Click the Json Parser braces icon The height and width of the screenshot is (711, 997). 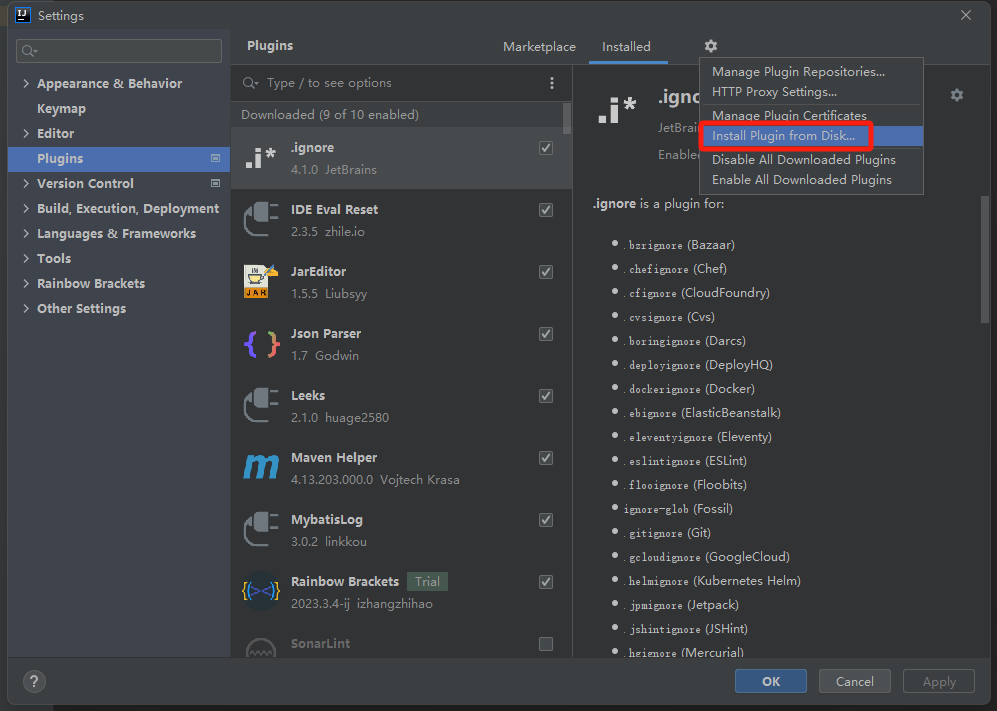pyautogui.click(x=261, y=344)
